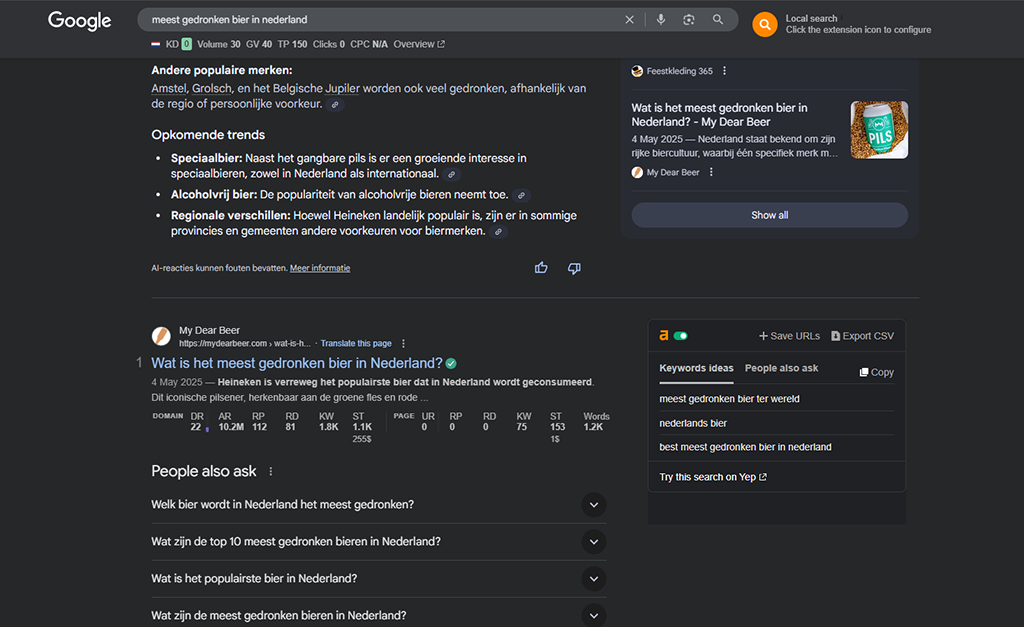Open more options for My Dear Beer result
Viewport: 1024px width, 627px height.
click(403, 344)
